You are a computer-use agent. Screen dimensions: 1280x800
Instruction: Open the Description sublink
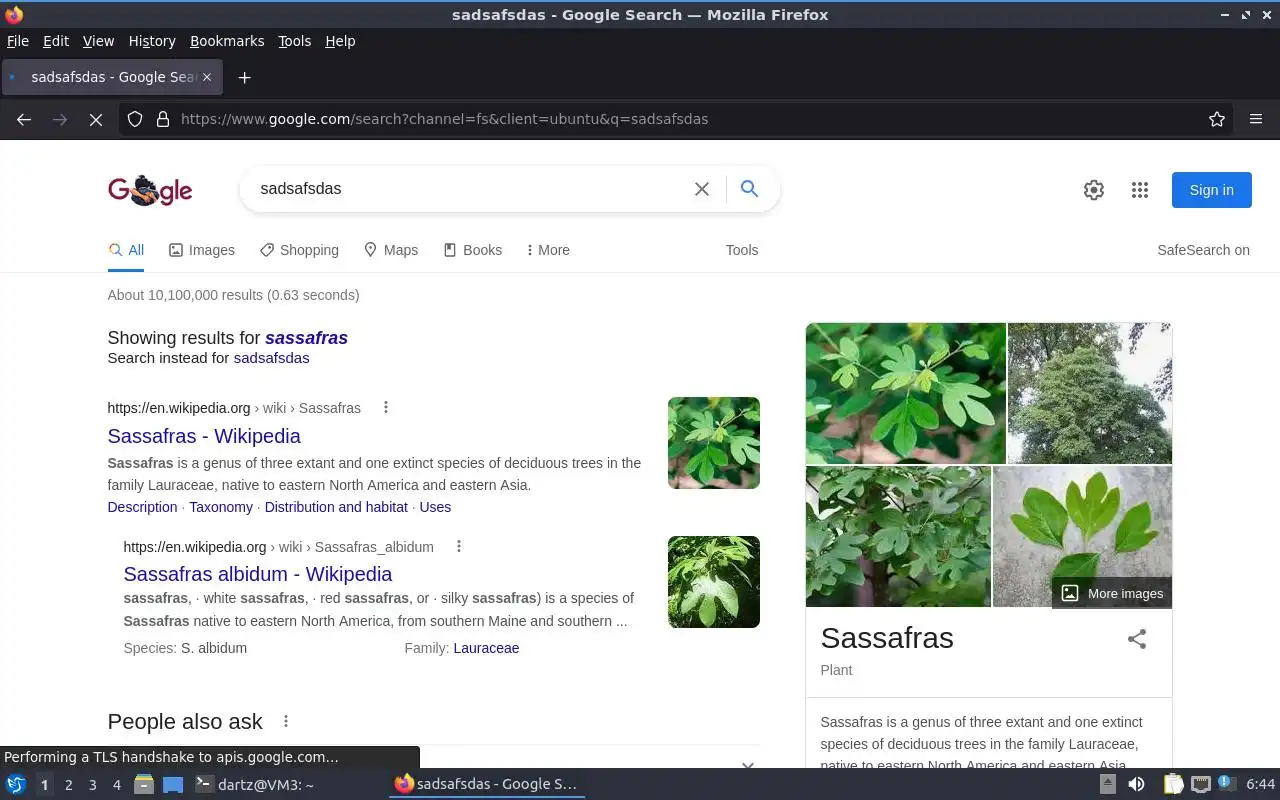coord(142,507)
